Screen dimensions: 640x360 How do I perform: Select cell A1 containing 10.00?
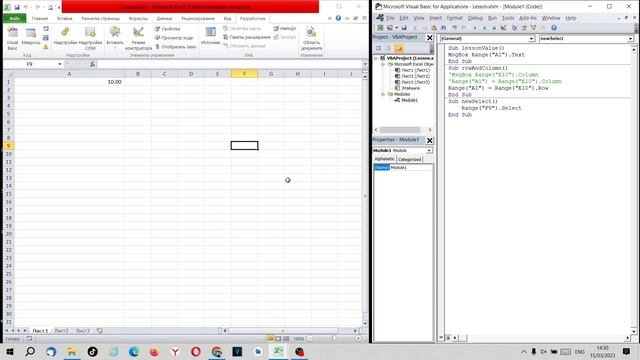[x=69, y=82]
